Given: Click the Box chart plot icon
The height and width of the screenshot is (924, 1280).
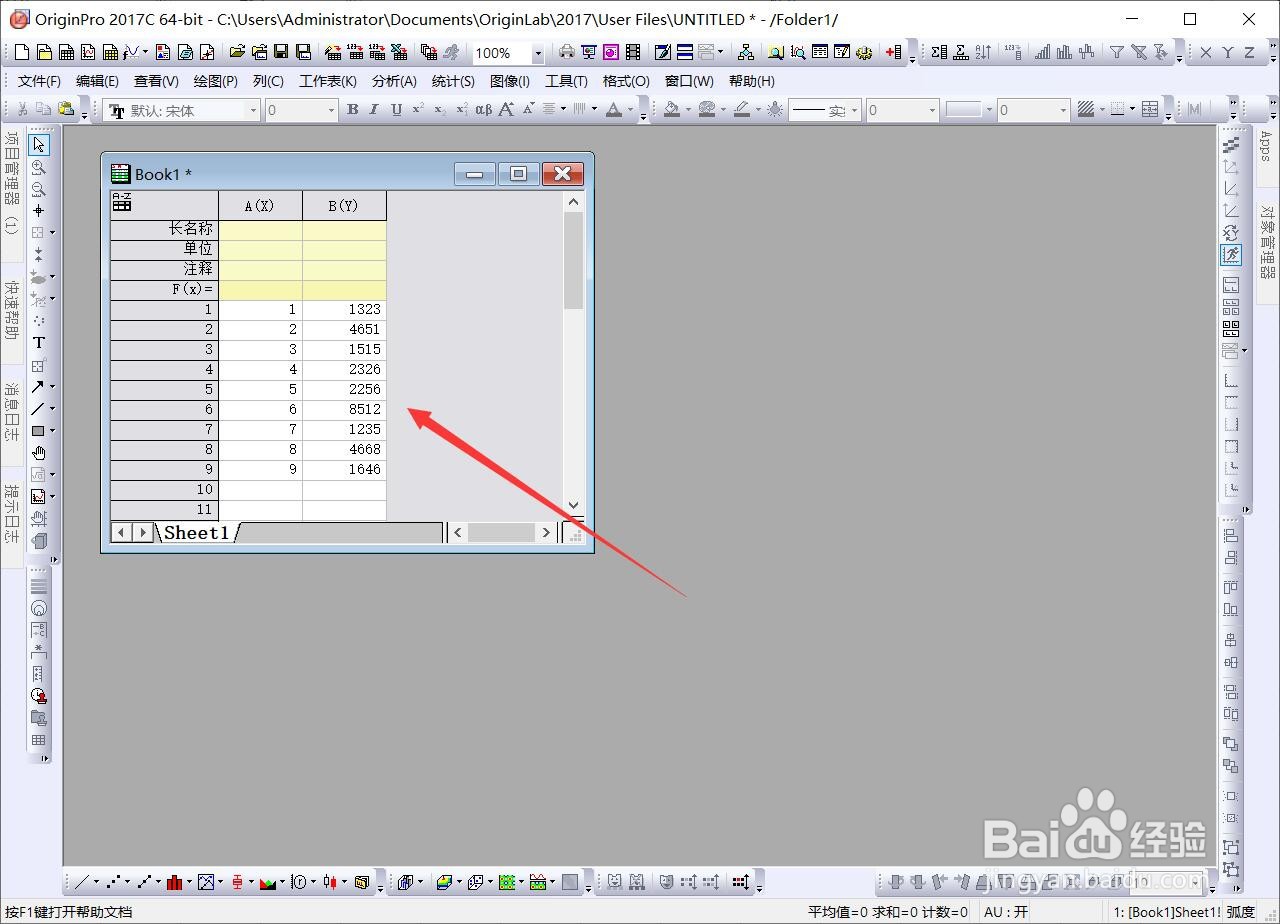Looking at the screenshot, I should click(x=237, y=882).
